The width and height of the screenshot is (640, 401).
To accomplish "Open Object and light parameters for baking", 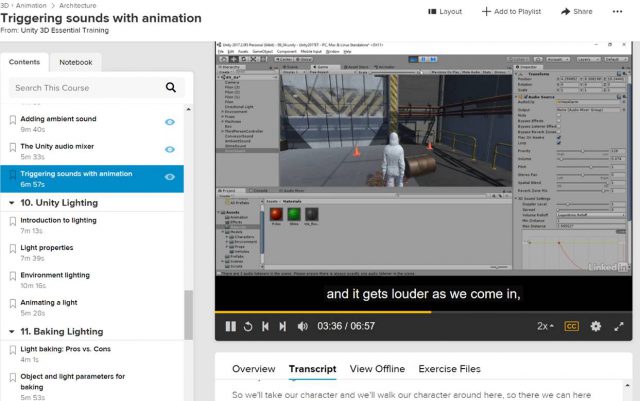I will click(x=73, y=381).
